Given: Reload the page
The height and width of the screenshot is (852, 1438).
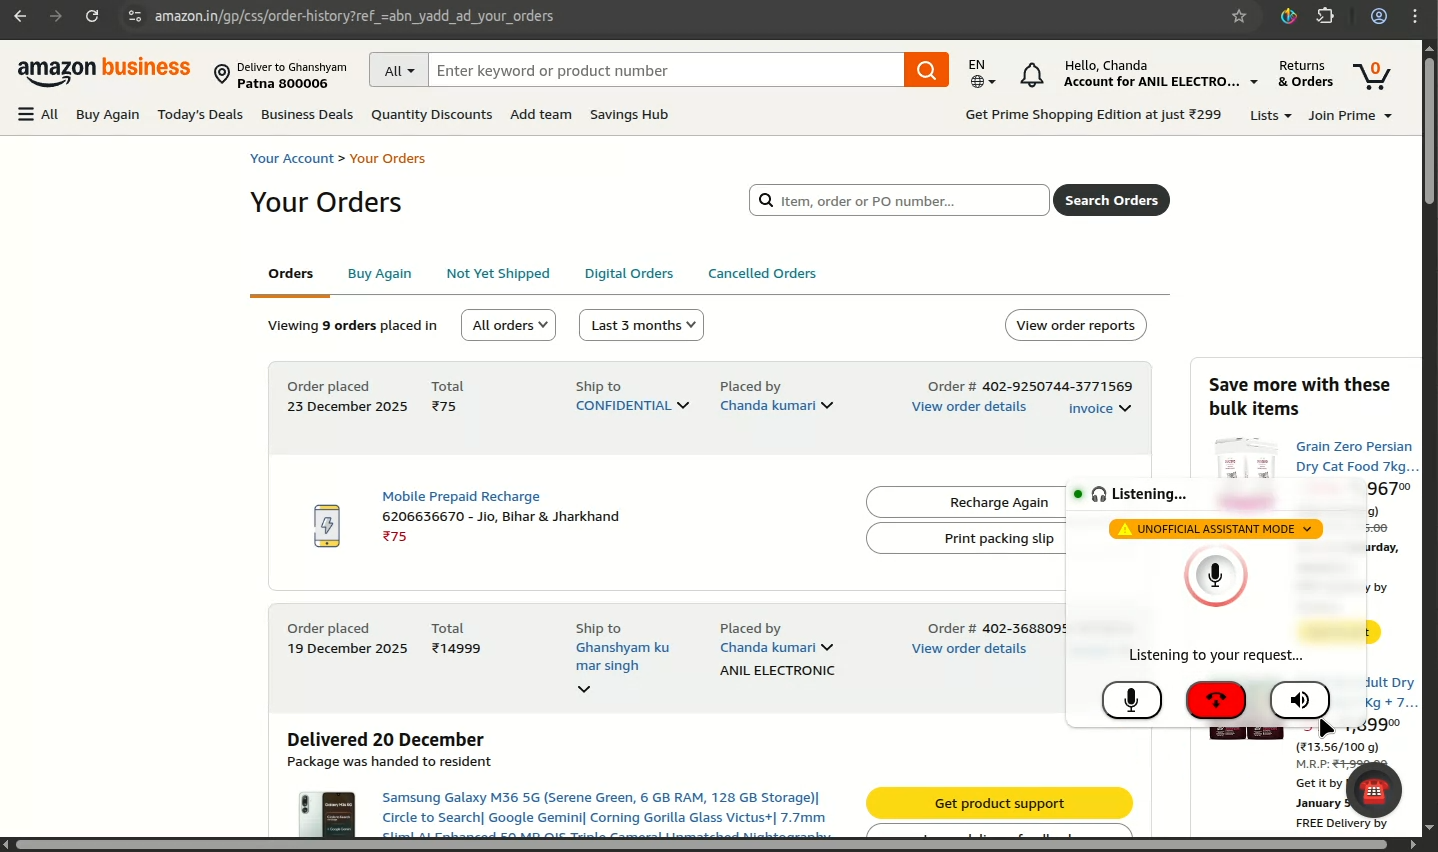Looking at the screenshot, I should [92, 16].
